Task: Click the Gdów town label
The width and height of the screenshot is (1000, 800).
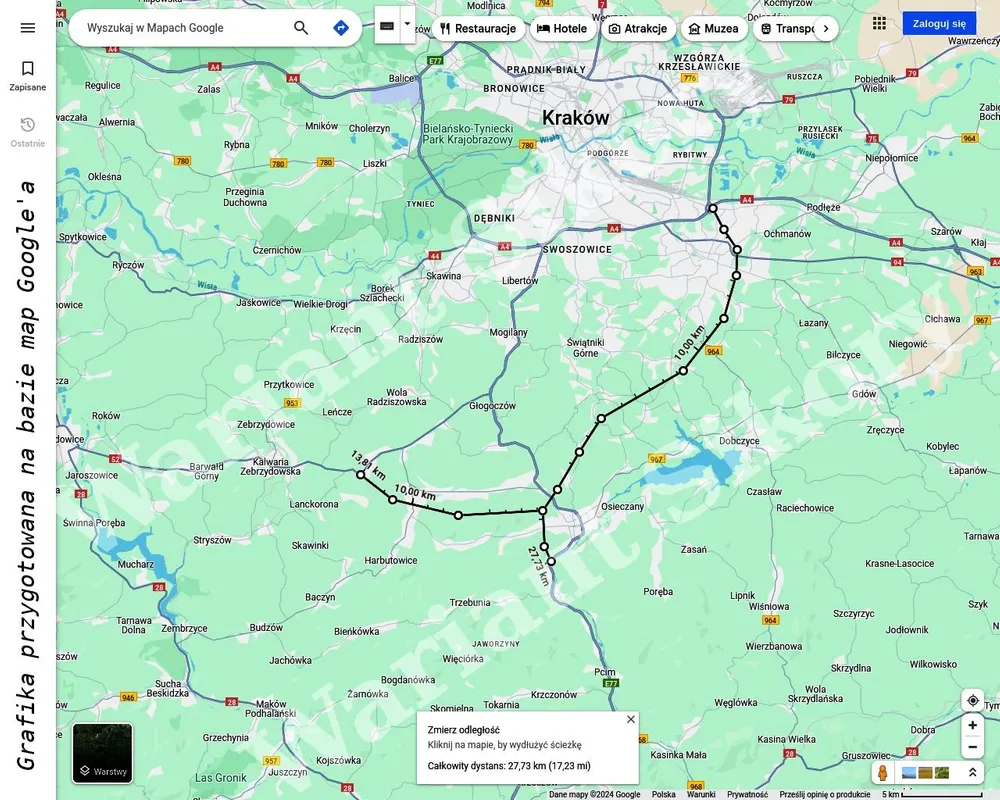Action: 864,394
